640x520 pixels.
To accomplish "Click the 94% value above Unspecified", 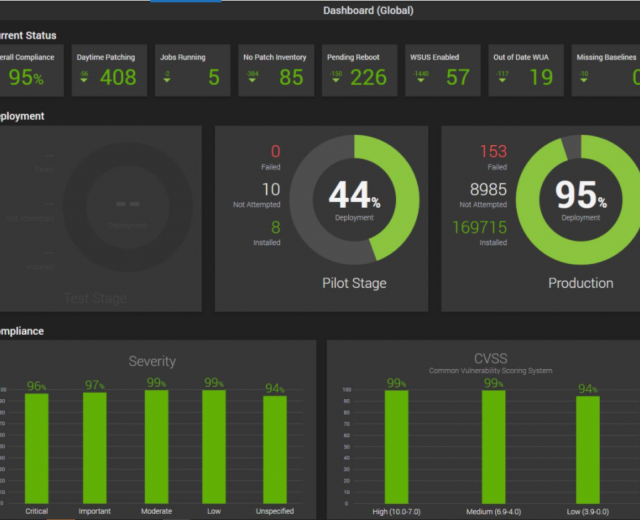I will coord(275,388).
